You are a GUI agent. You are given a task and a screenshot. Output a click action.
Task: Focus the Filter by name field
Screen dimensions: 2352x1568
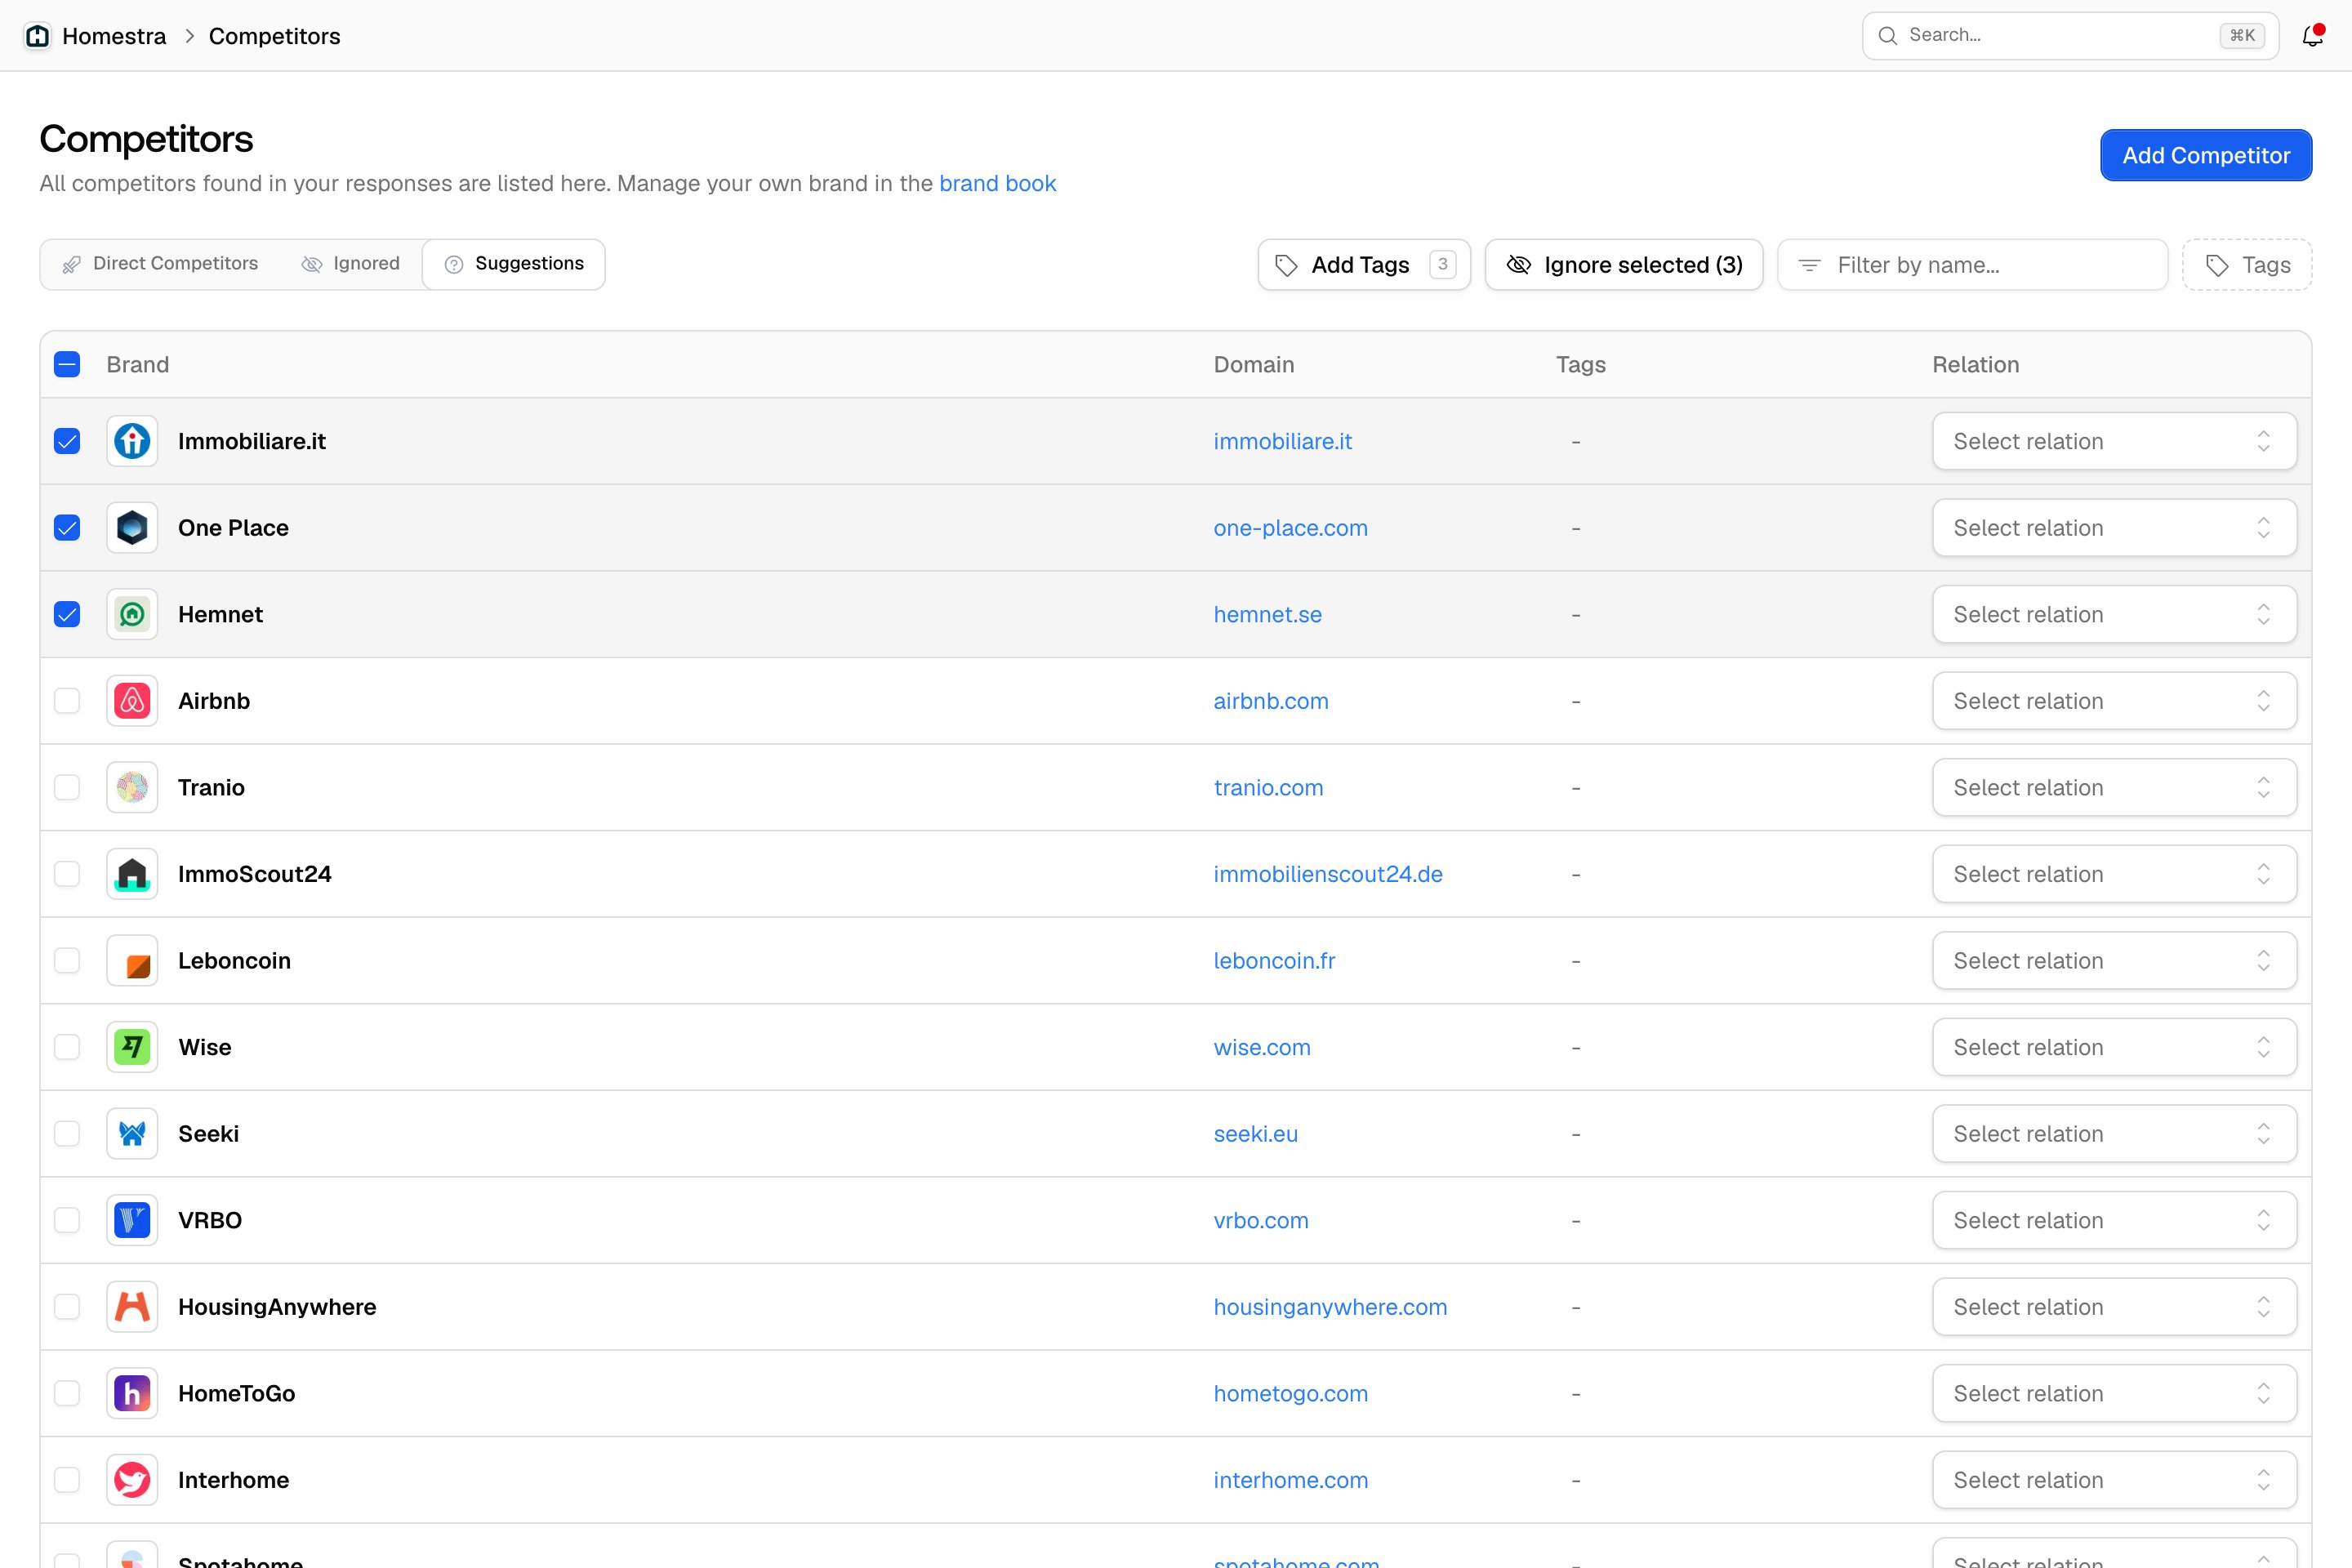click(x=1972, y=264)
